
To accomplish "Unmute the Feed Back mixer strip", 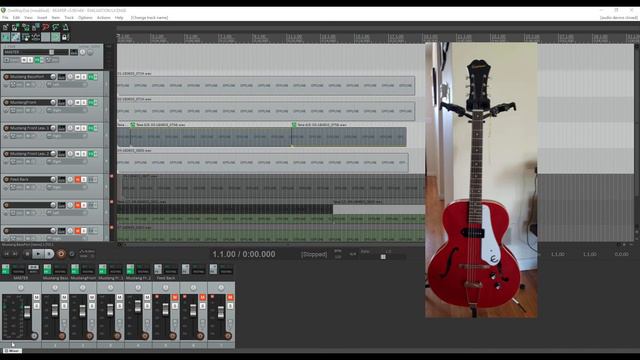I will pos(175,298).
